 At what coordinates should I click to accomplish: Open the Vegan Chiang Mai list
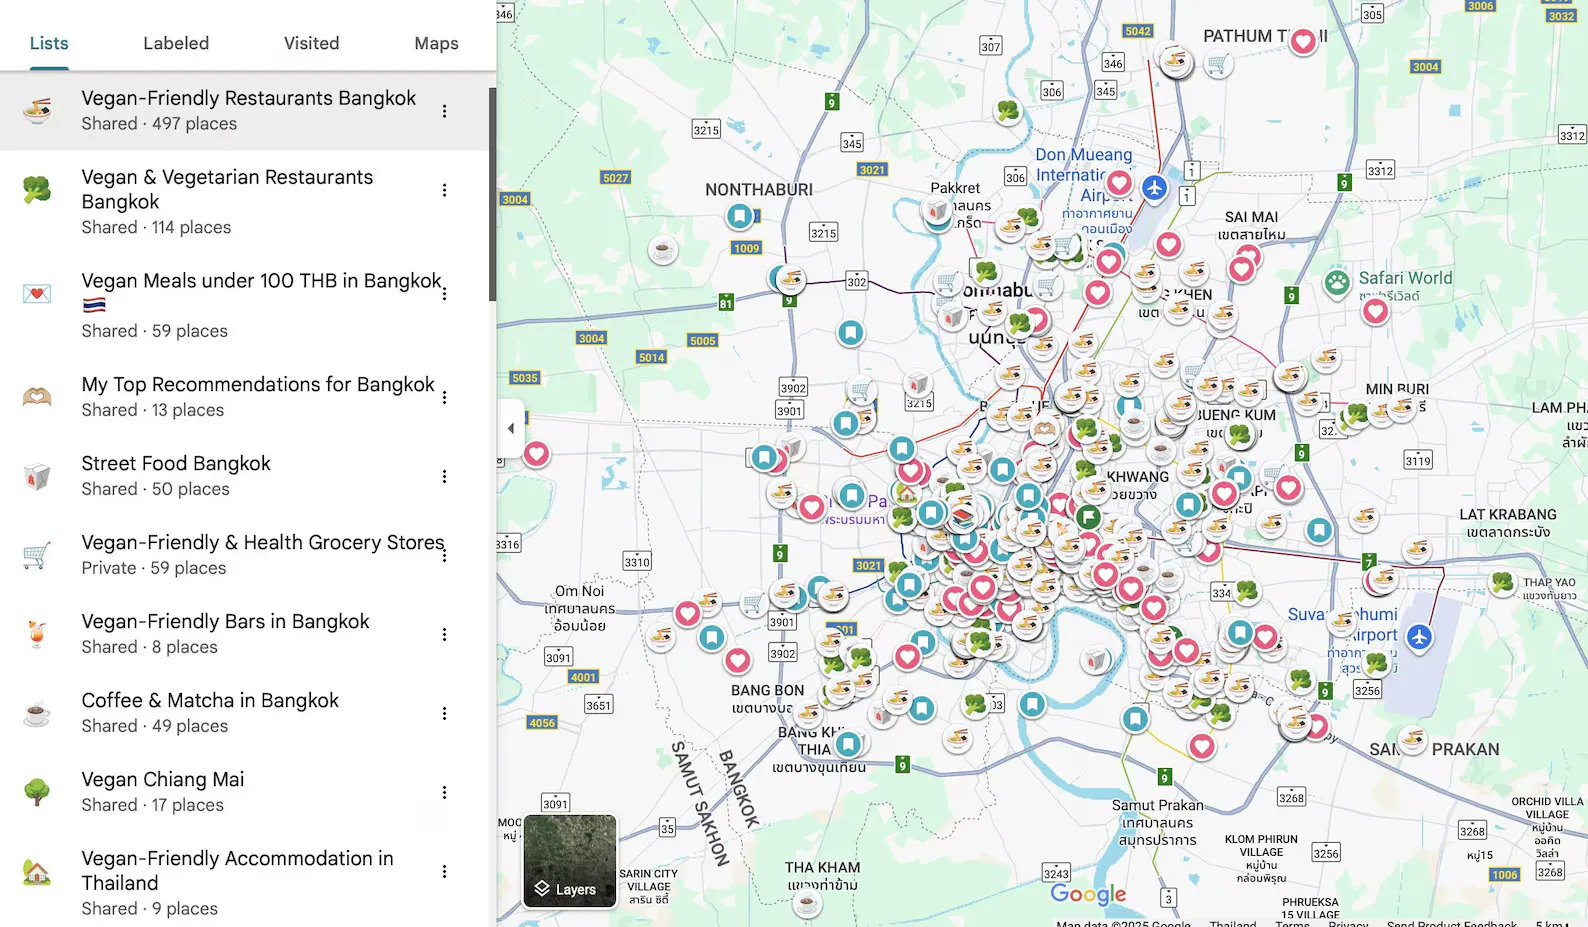(244, 792)
